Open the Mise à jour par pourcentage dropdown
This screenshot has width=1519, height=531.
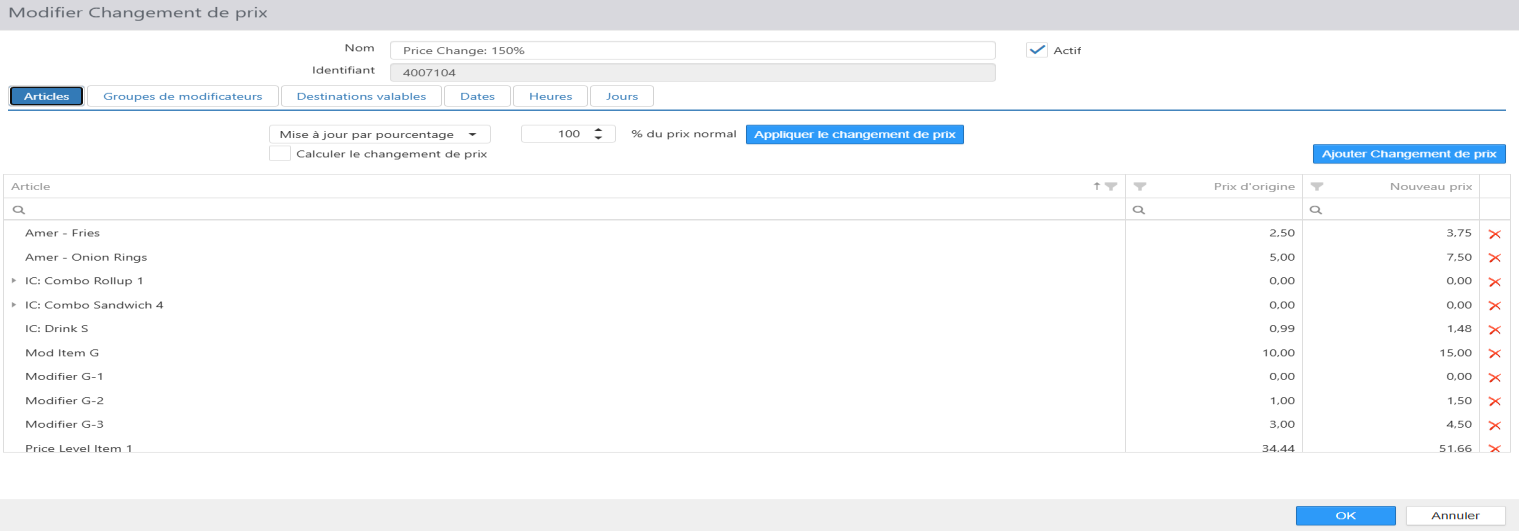pos(380,134)
